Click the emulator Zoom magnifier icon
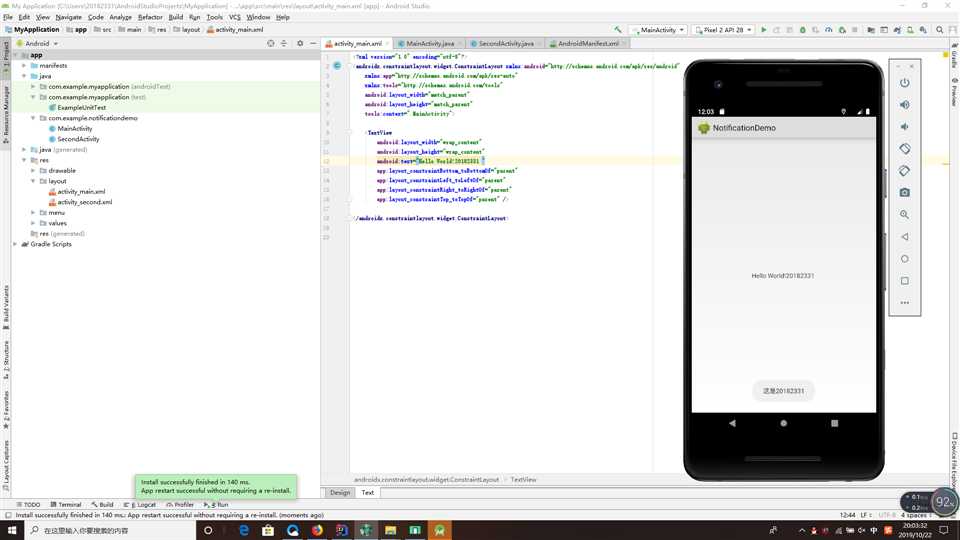This screenshot has width=960, height=540. click(904, 215)
